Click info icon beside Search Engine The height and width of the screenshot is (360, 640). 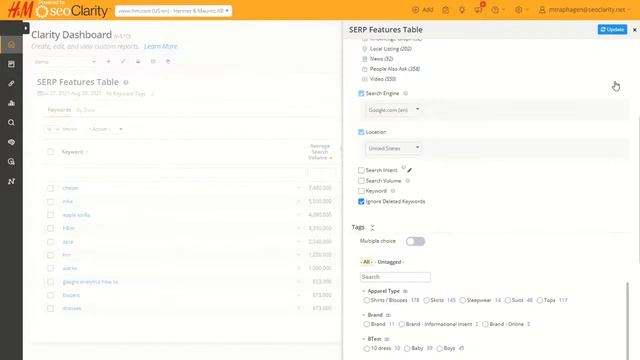pos(406,93)
